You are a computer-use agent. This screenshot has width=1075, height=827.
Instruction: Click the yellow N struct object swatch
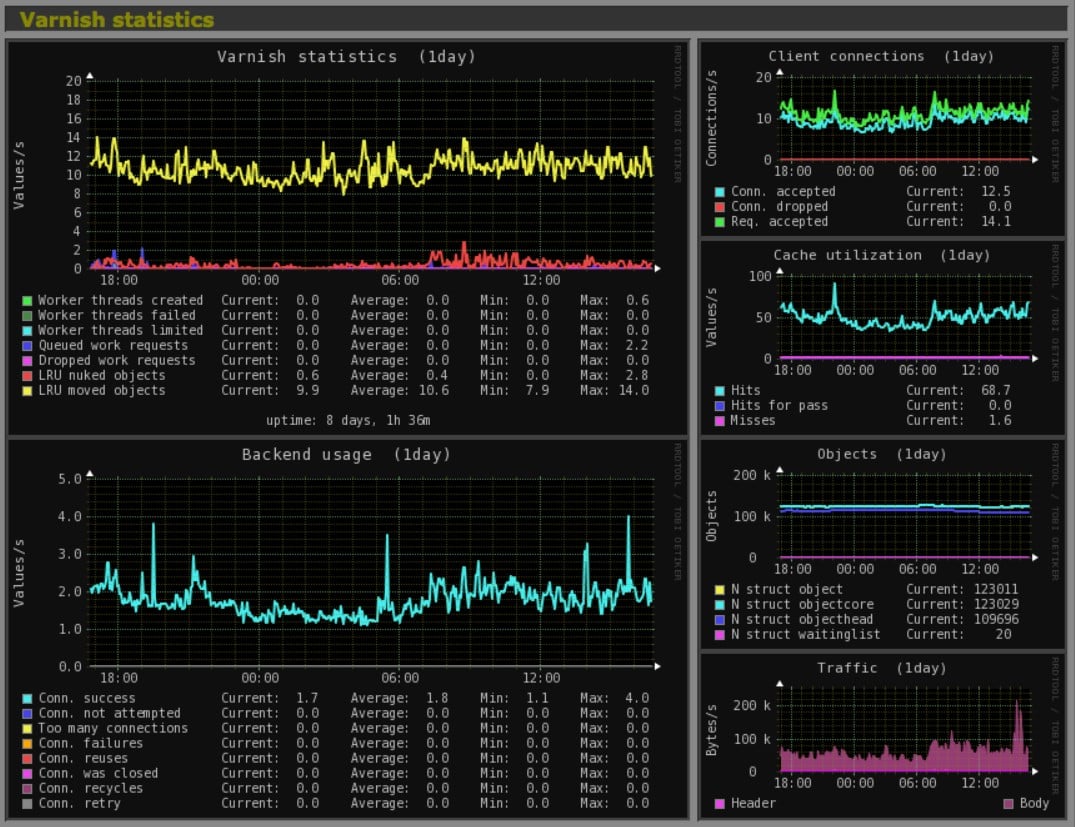point(720,590)
